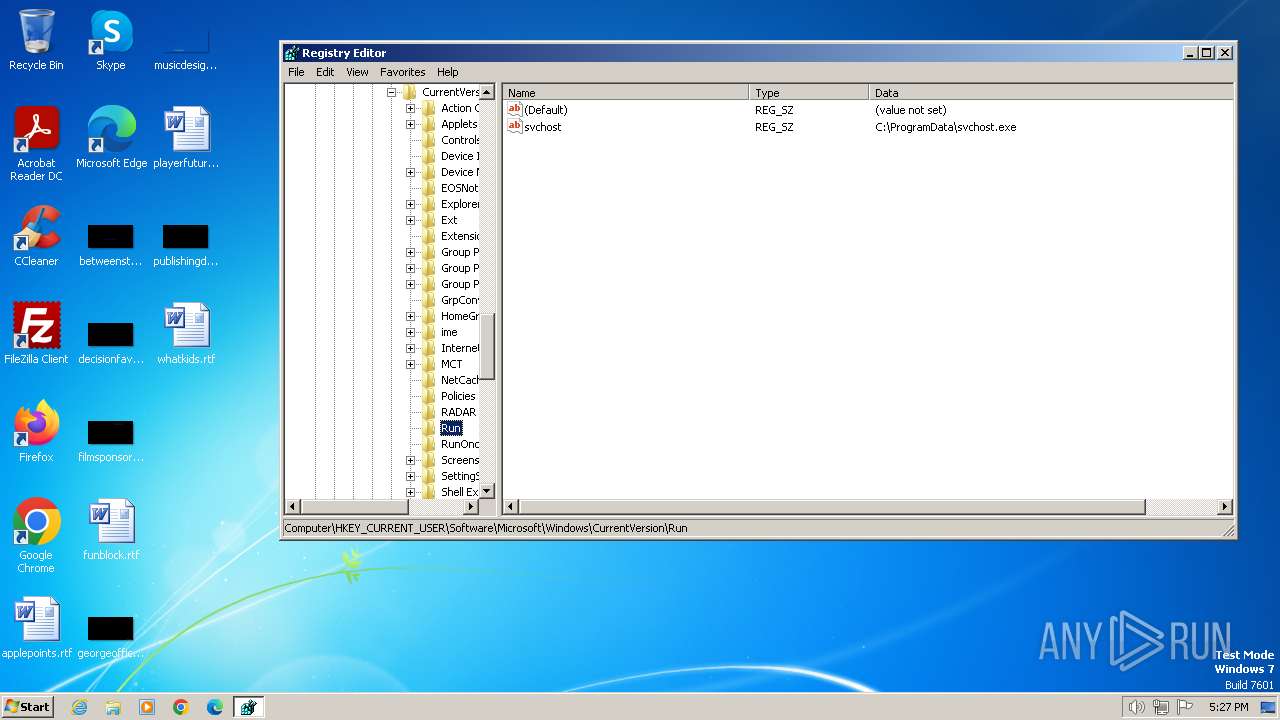Open the File menu
1280x720 pixels.
(x=296, y=72)
